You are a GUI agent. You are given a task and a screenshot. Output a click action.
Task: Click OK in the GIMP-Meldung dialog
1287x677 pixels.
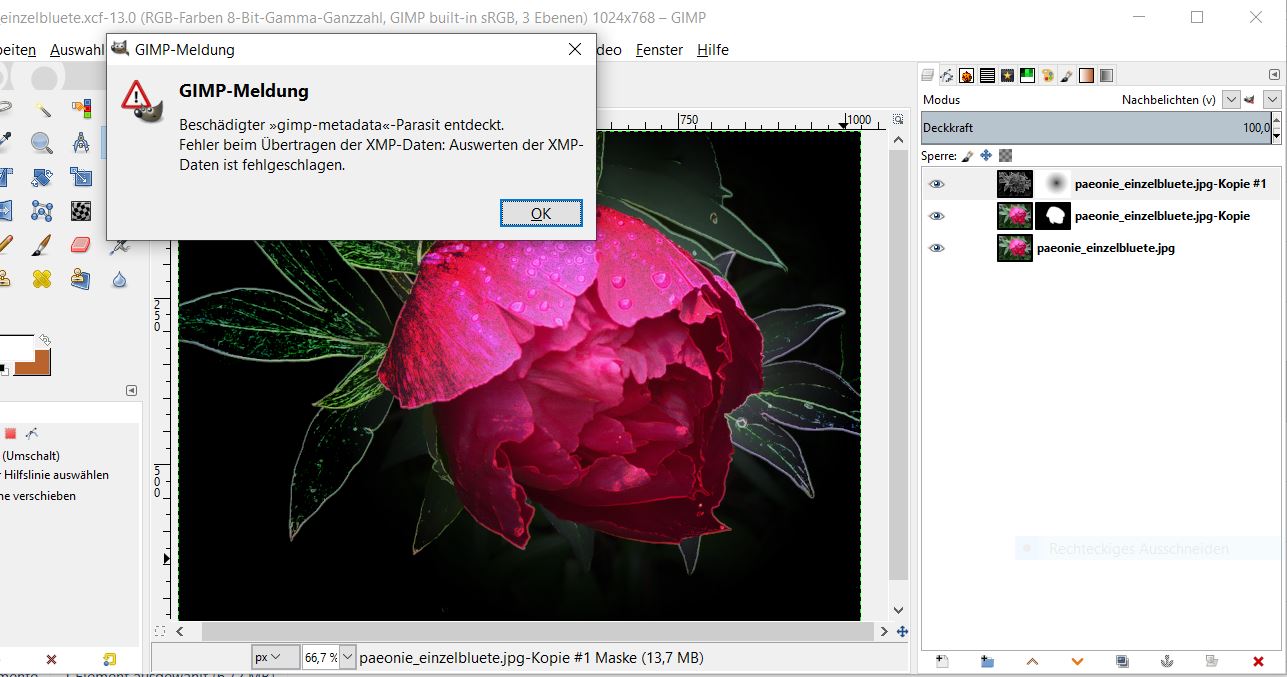541,213
